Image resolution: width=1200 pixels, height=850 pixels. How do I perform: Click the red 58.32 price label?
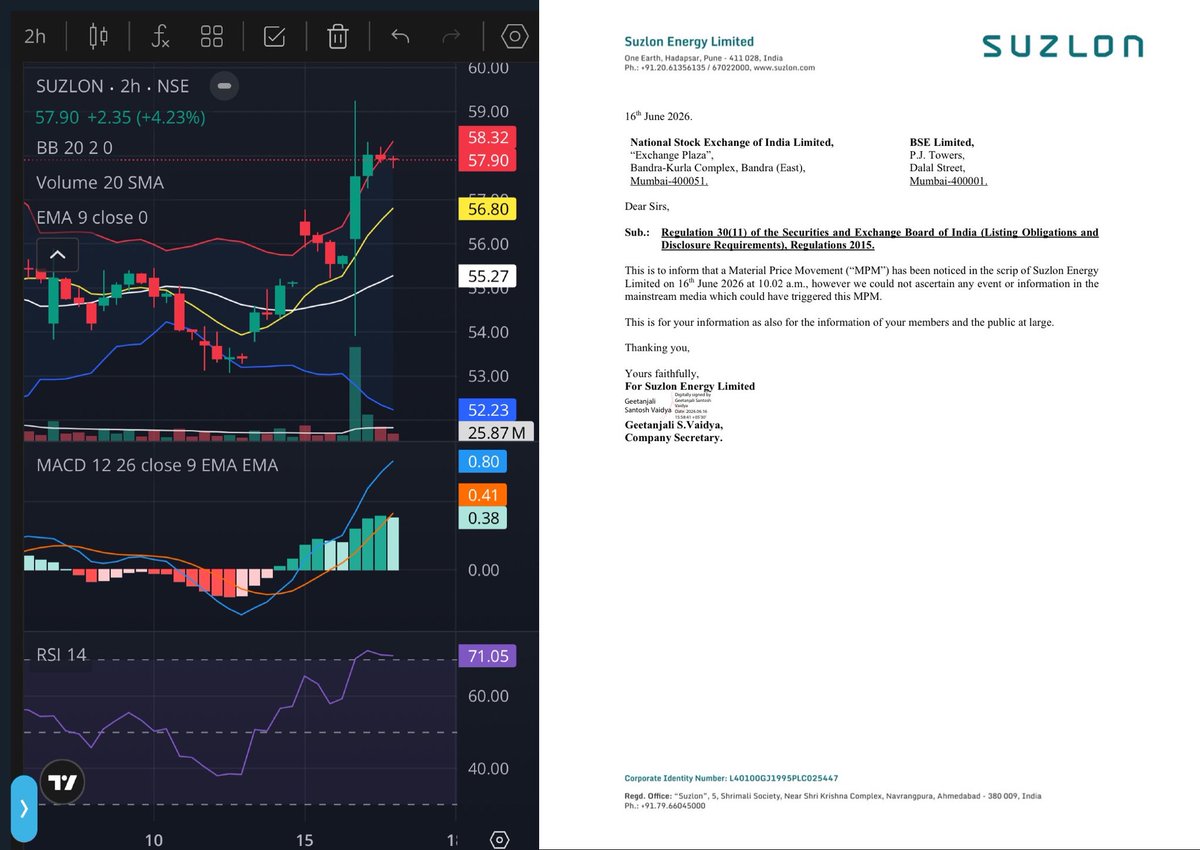(x=487, y=138)
